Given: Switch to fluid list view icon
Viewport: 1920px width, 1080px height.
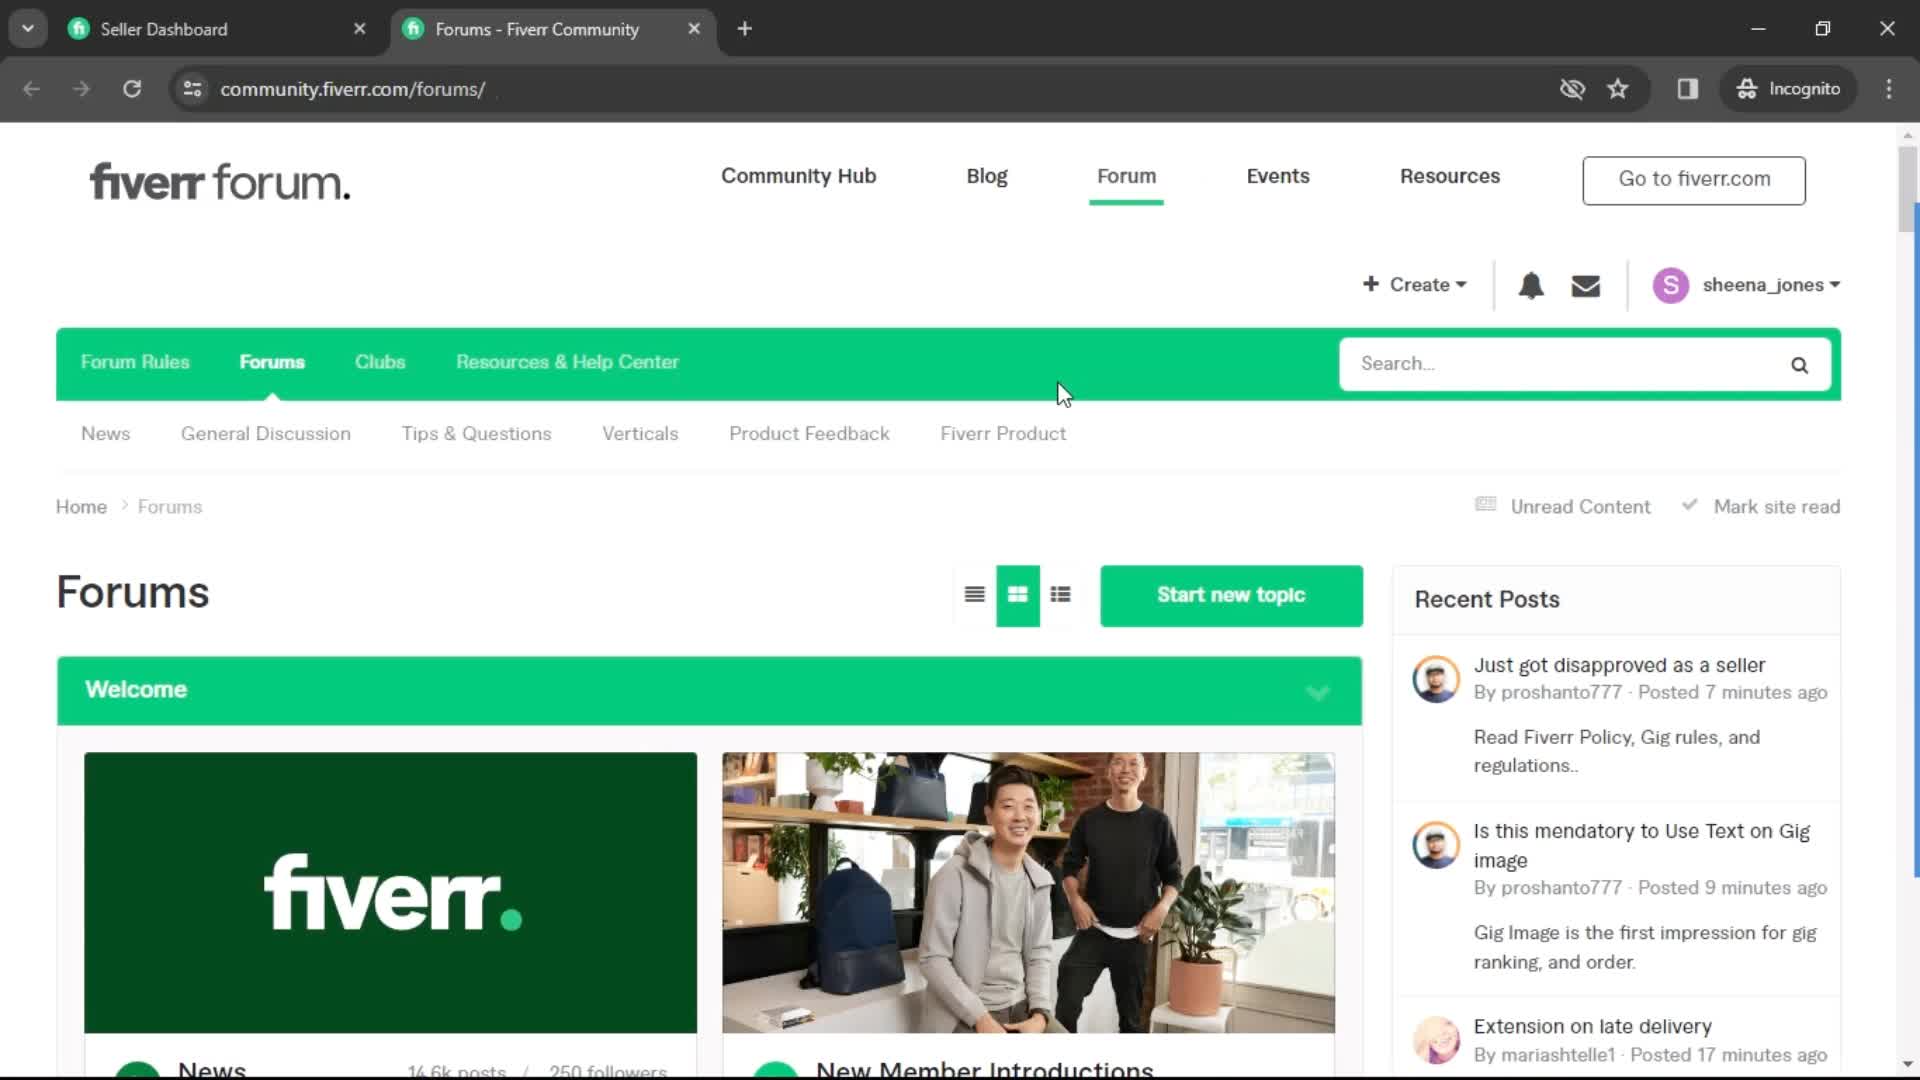Looking at the screenshot, I should point(1061,595).
